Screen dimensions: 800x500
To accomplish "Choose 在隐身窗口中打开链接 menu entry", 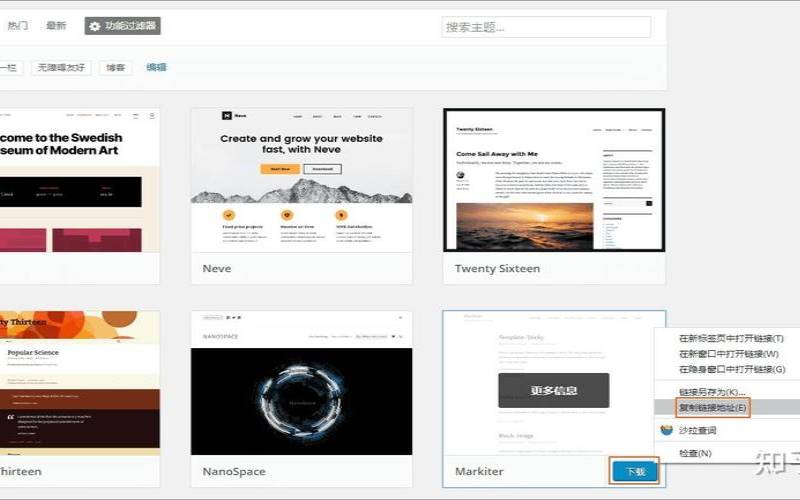I will tap(732, 369).
